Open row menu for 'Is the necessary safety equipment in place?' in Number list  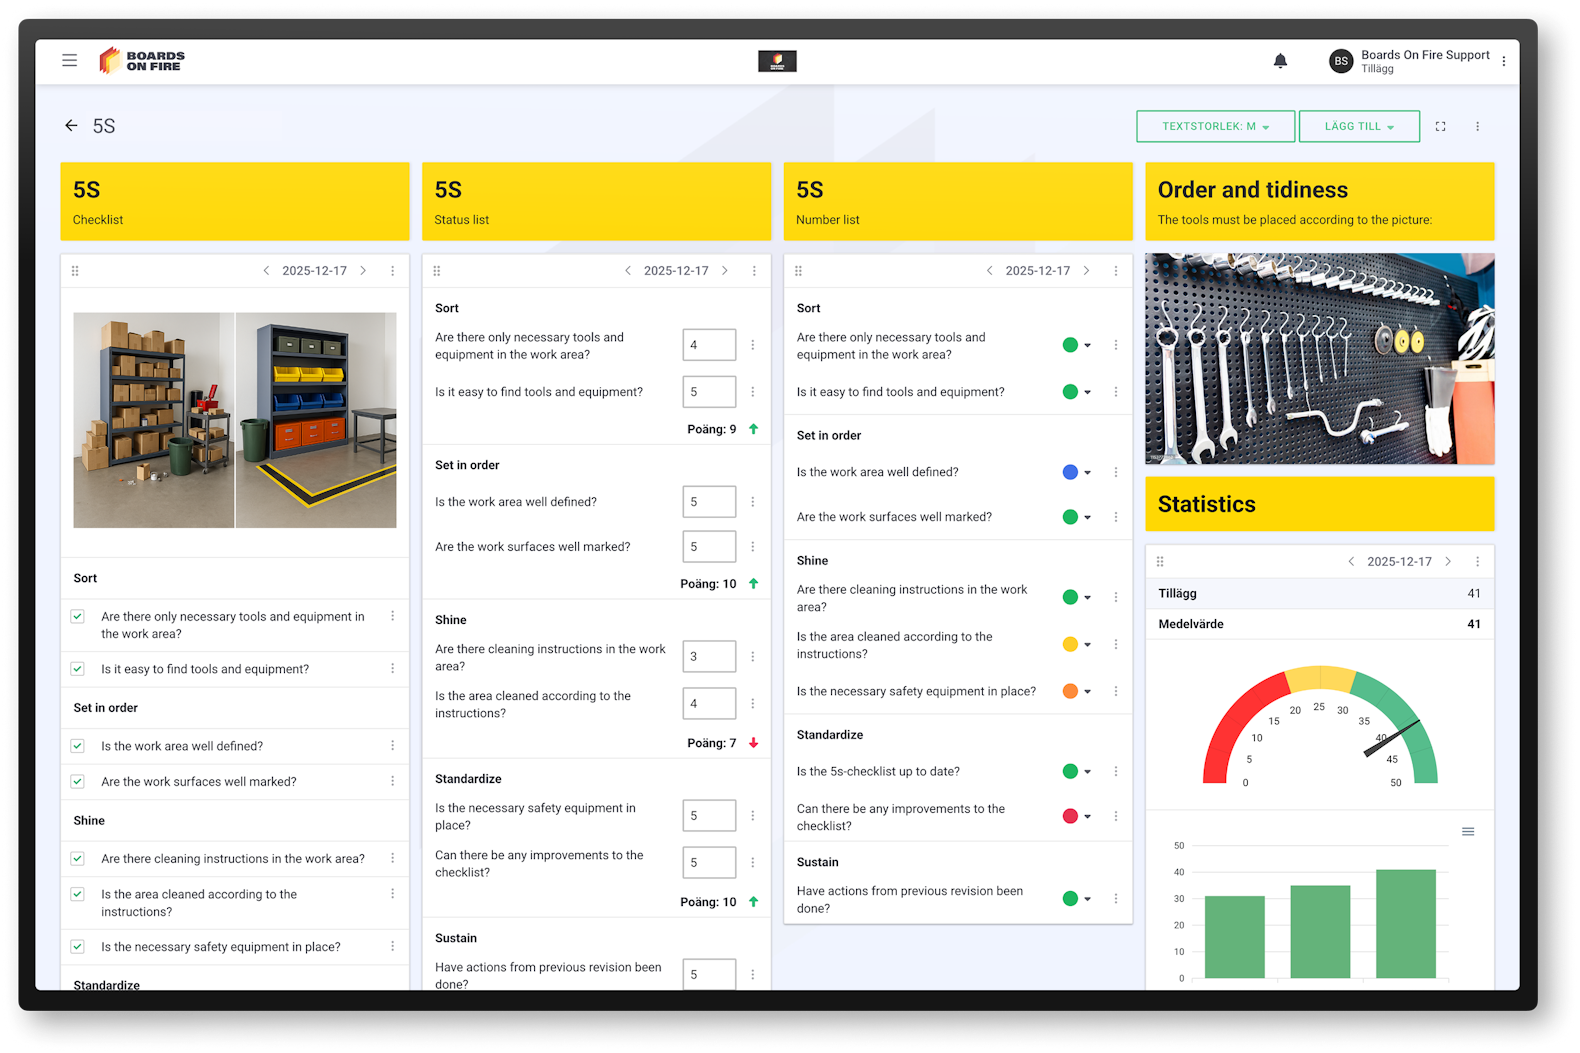1116,692
